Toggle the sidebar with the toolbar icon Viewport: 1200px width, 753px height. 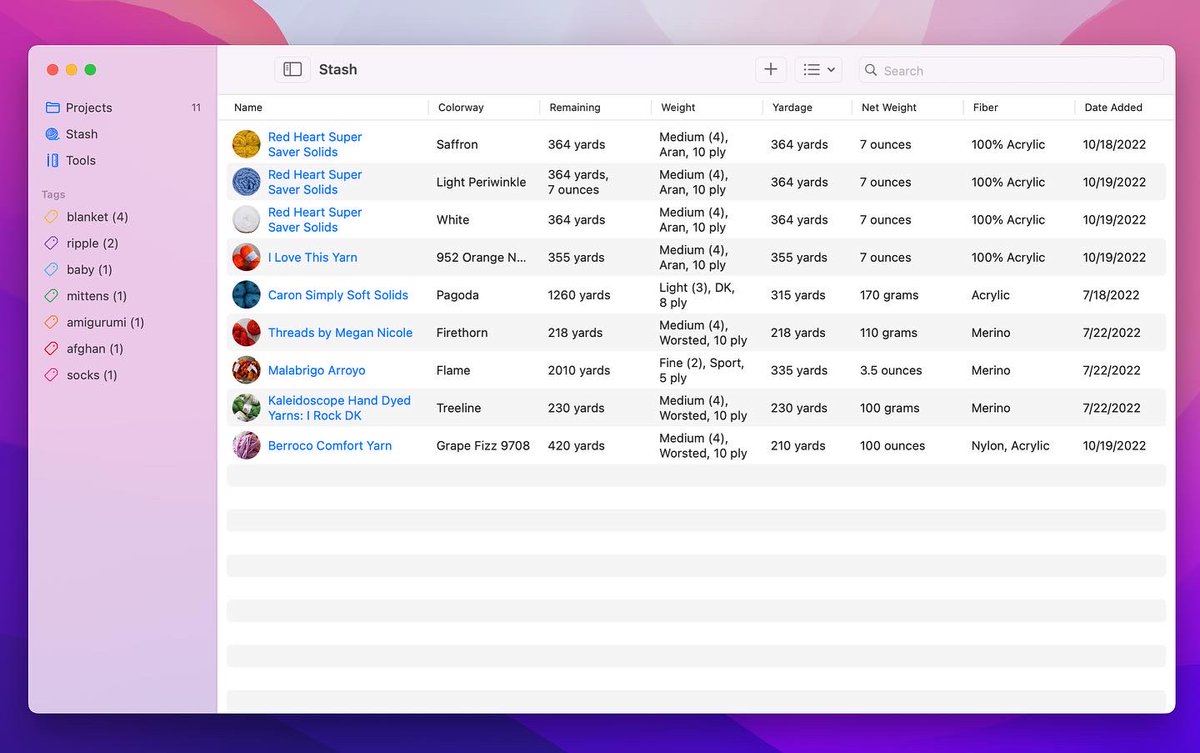pos(292,70)
